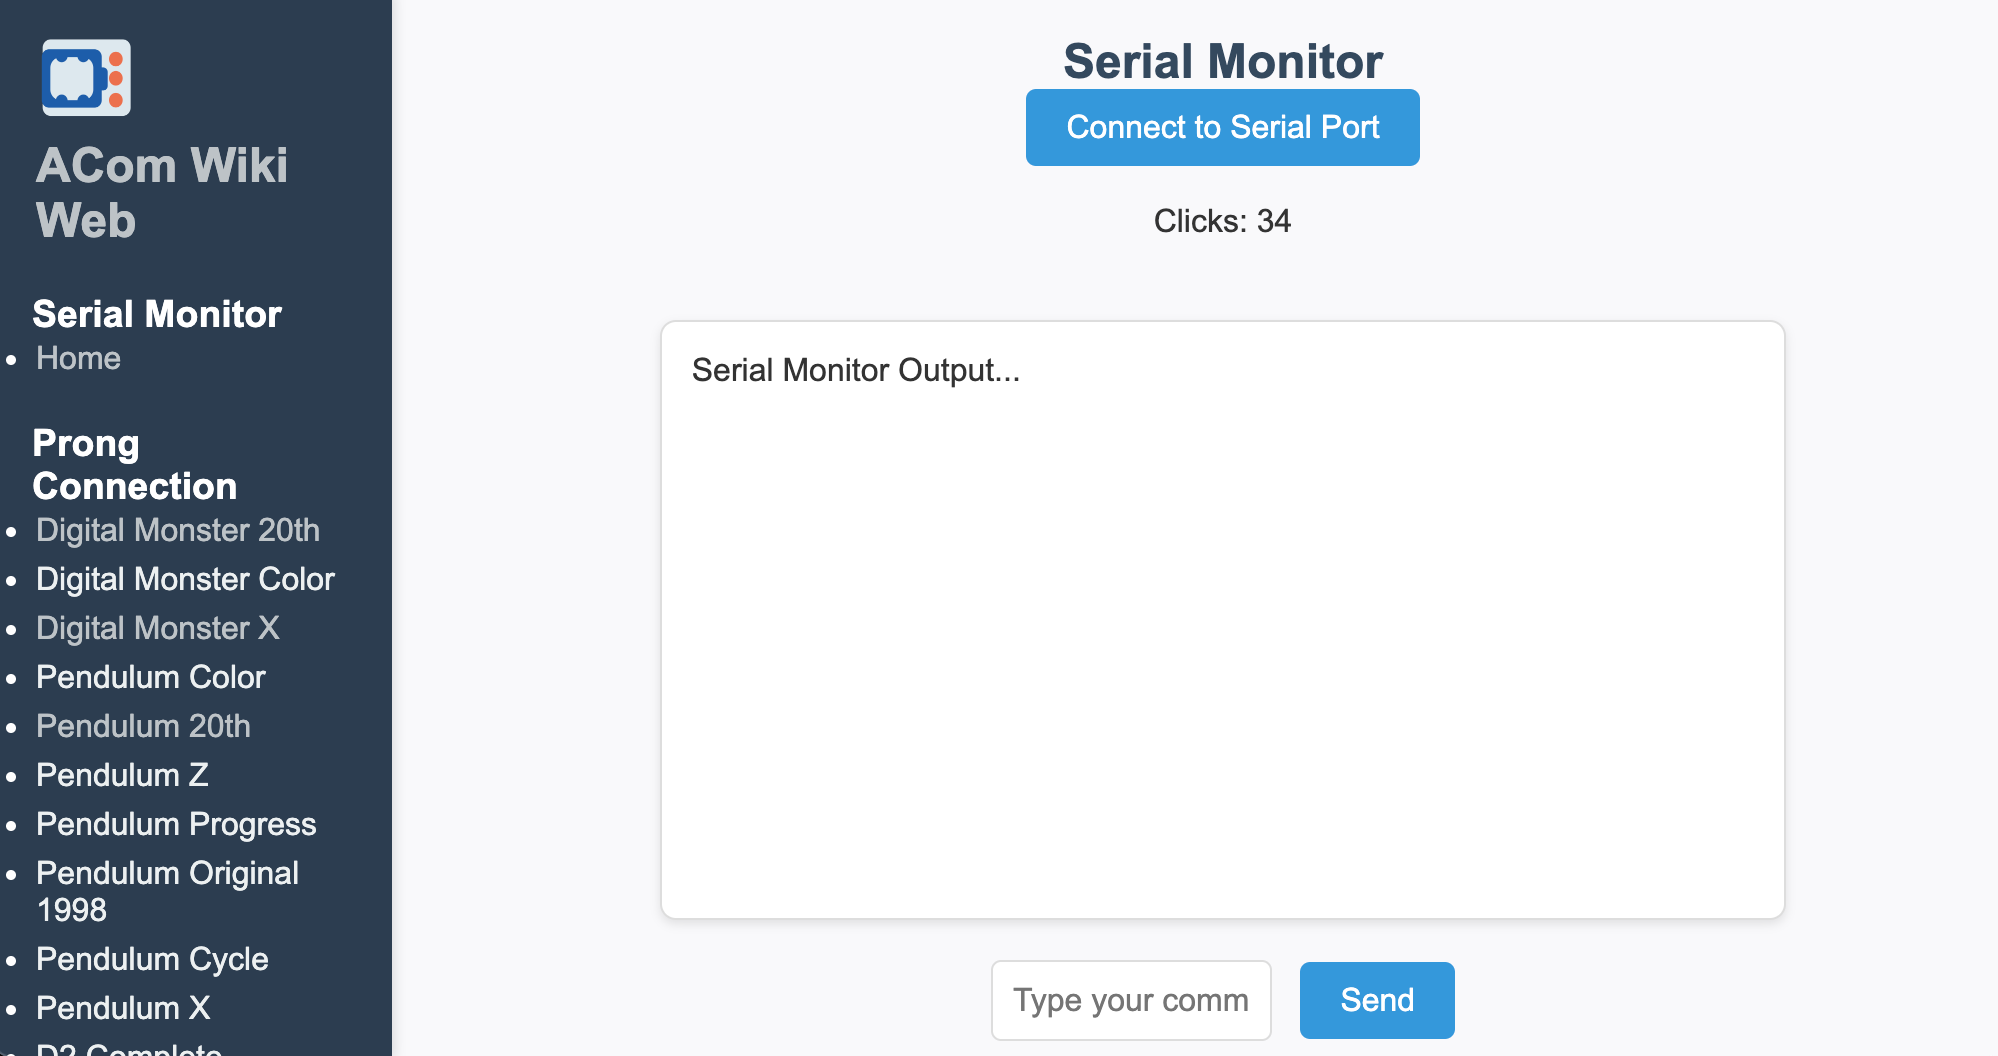Click the Prong Connection section heading
This screenshot has height=1056, width=1998.
(134, 465)
